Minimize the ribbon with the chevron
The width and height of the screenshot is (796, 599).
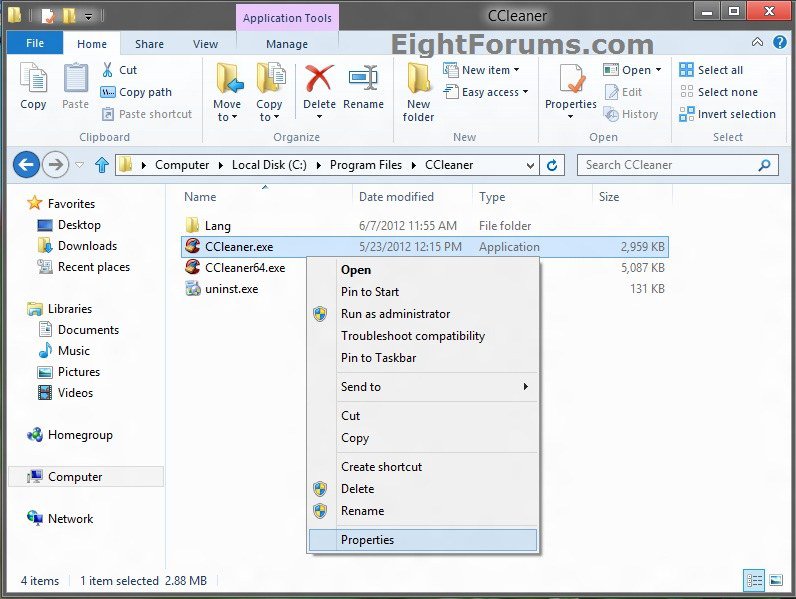pos(757,42)
